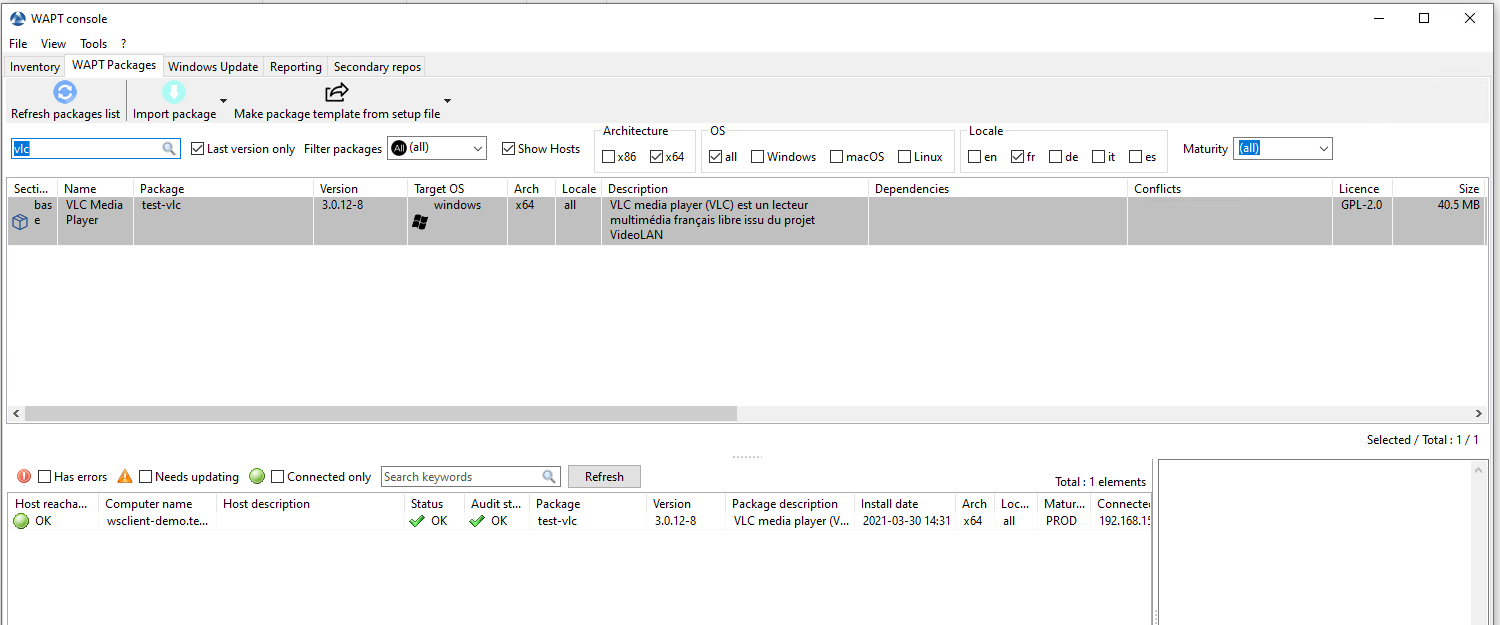Click Make package template from setup file icon
Screen dimensions: 1500x625
point(337,93)
